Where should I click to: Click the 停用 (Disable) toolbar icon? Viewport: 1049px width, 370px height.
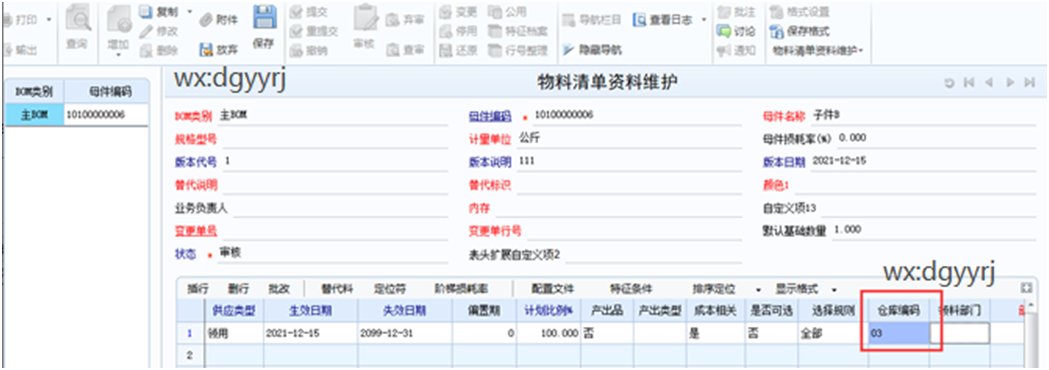[x=446, y=31]
